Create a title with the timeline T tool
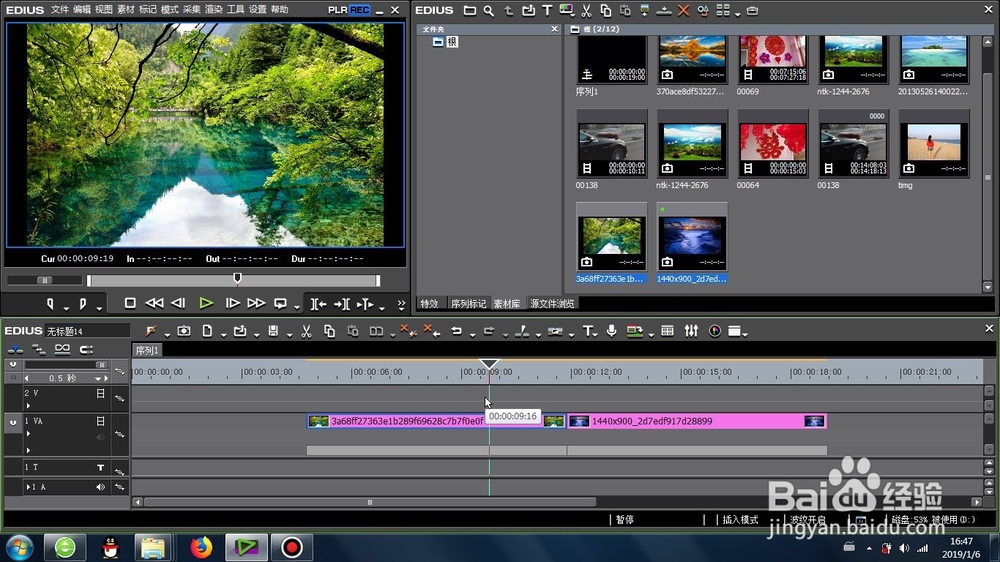The image size is (1000, 562). (x=587, y=330)
